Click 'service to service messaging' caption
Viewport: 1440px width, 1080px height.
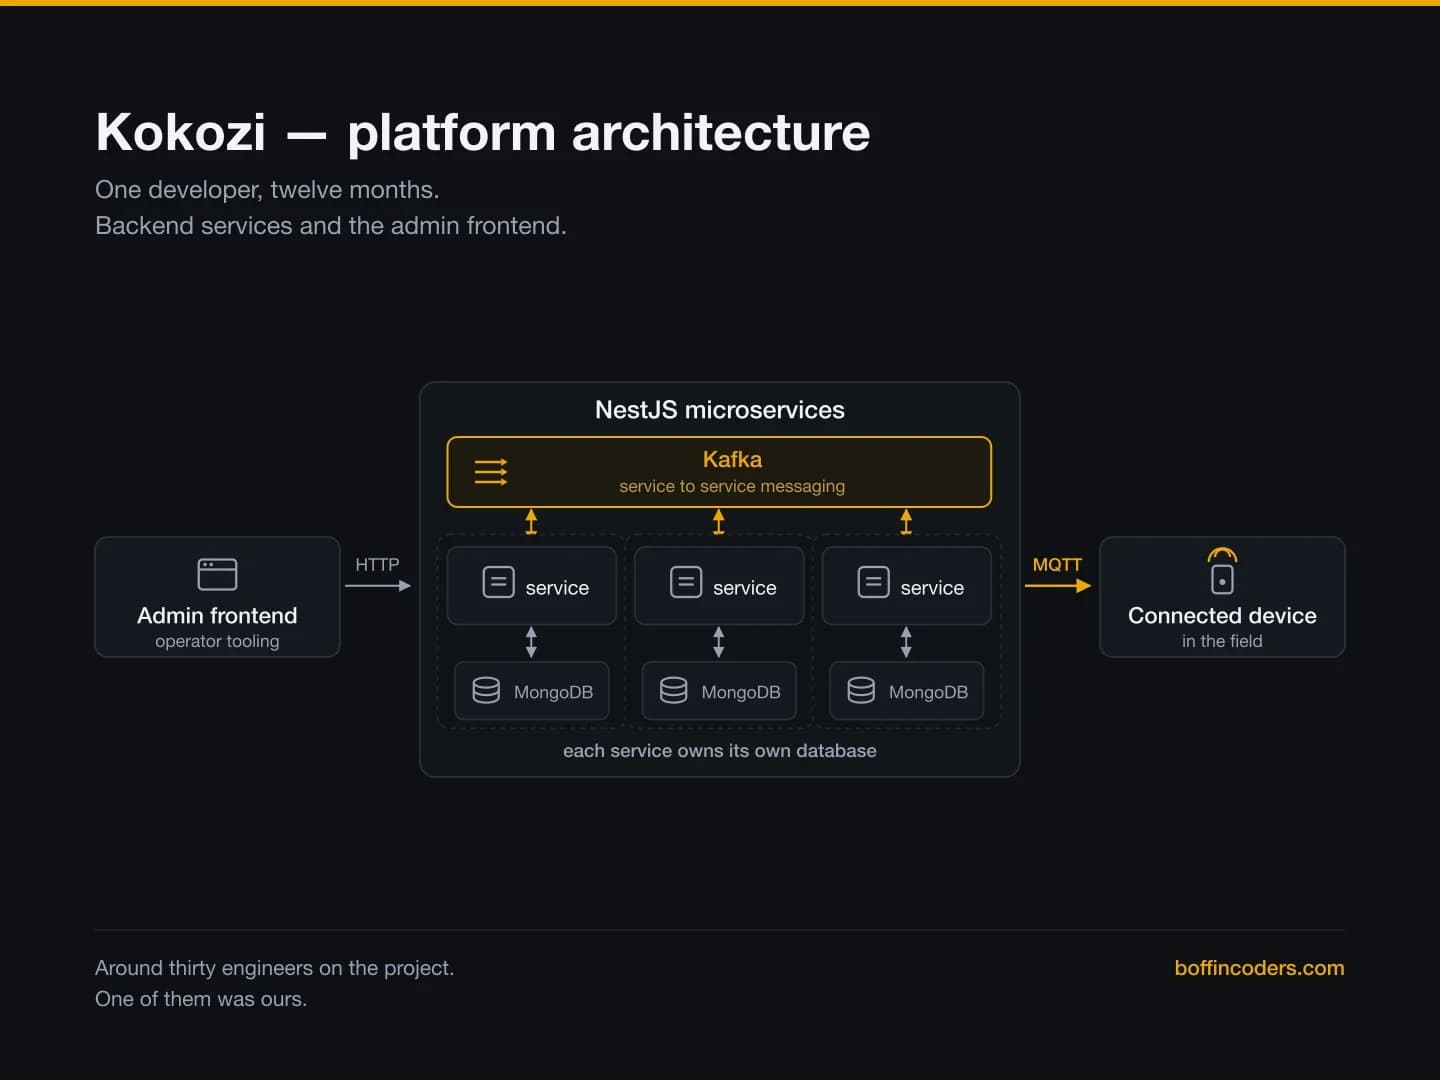pos(732,486)
